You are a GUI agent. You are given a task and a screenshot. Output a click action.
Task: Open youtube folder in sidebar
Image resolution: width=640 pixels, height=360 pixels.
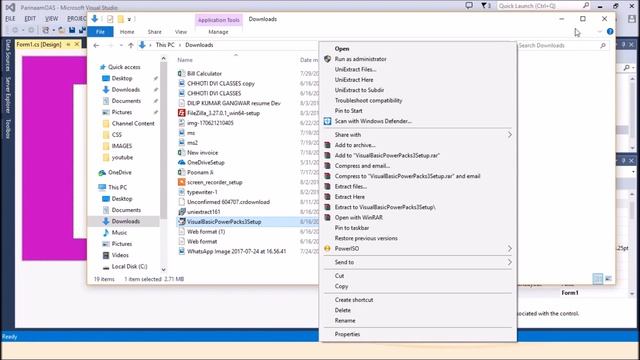[122, 157]
